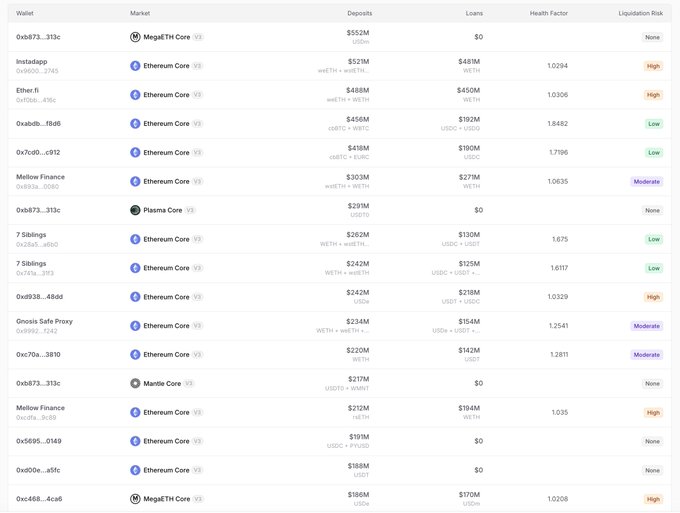680x513 pixels.
Task: Sort the table by the Deposits column header
Action: pos(360,13)
